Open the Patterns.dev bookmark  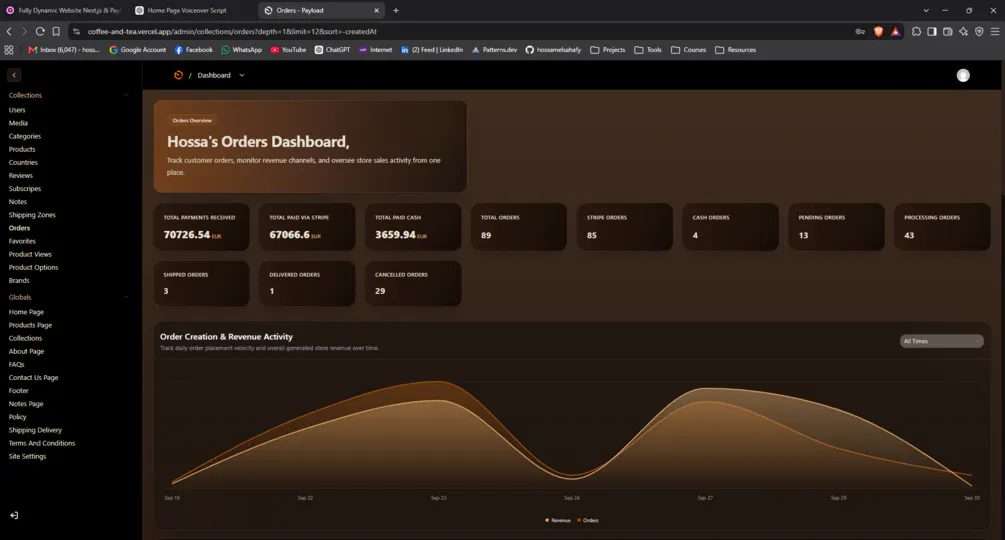coord(494,50)
